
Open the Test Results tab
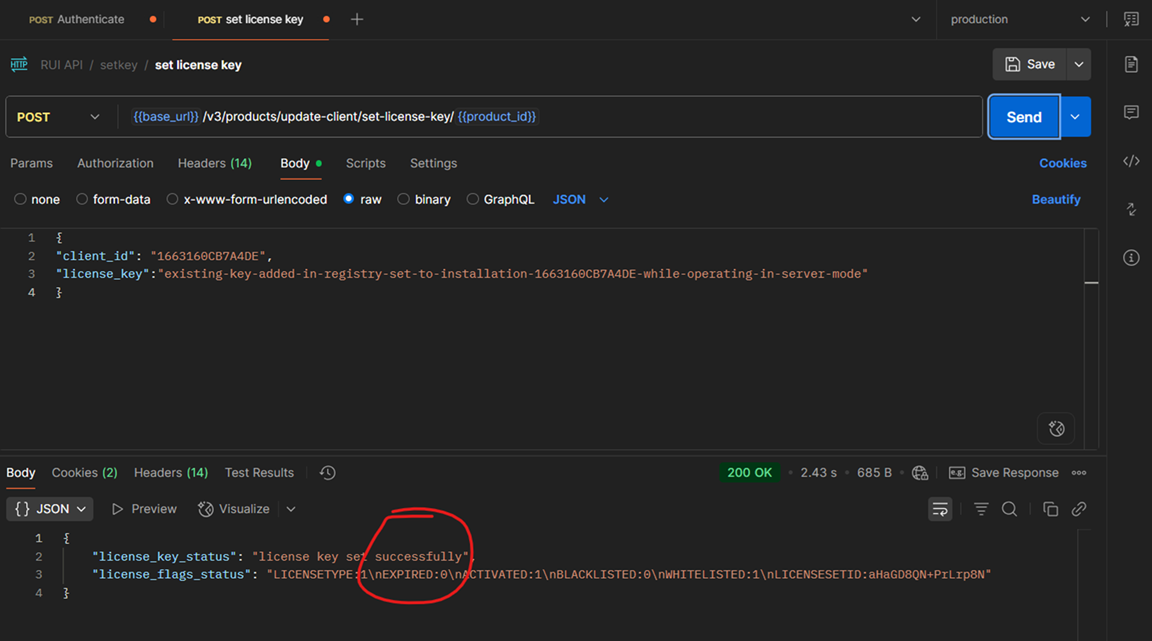pyautogui.click(x=259, y=473)
